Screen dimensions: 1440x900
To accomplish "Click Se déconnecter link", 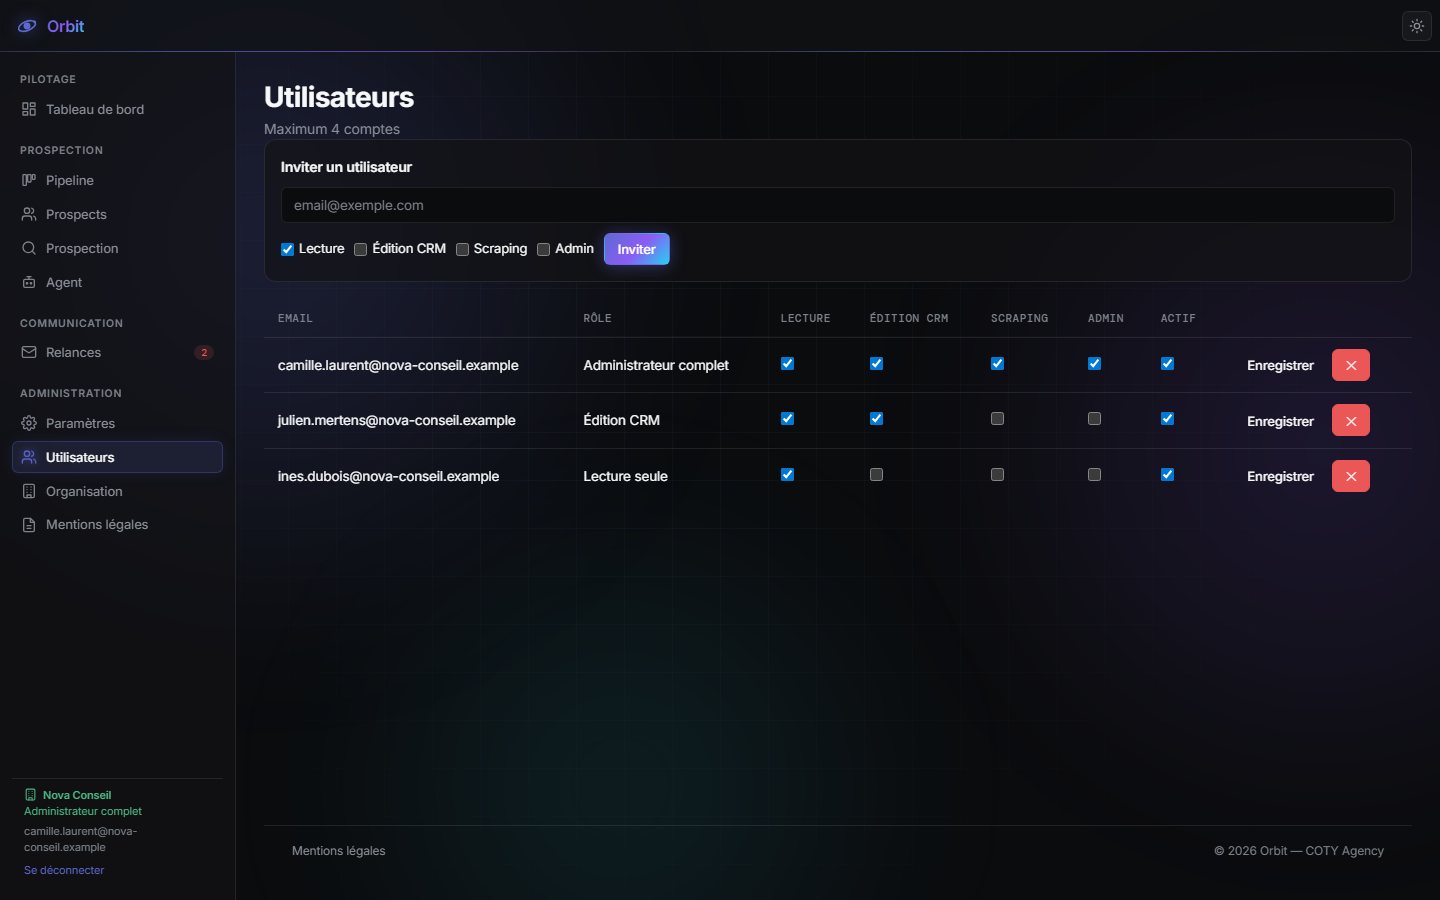I will [64, 870].
